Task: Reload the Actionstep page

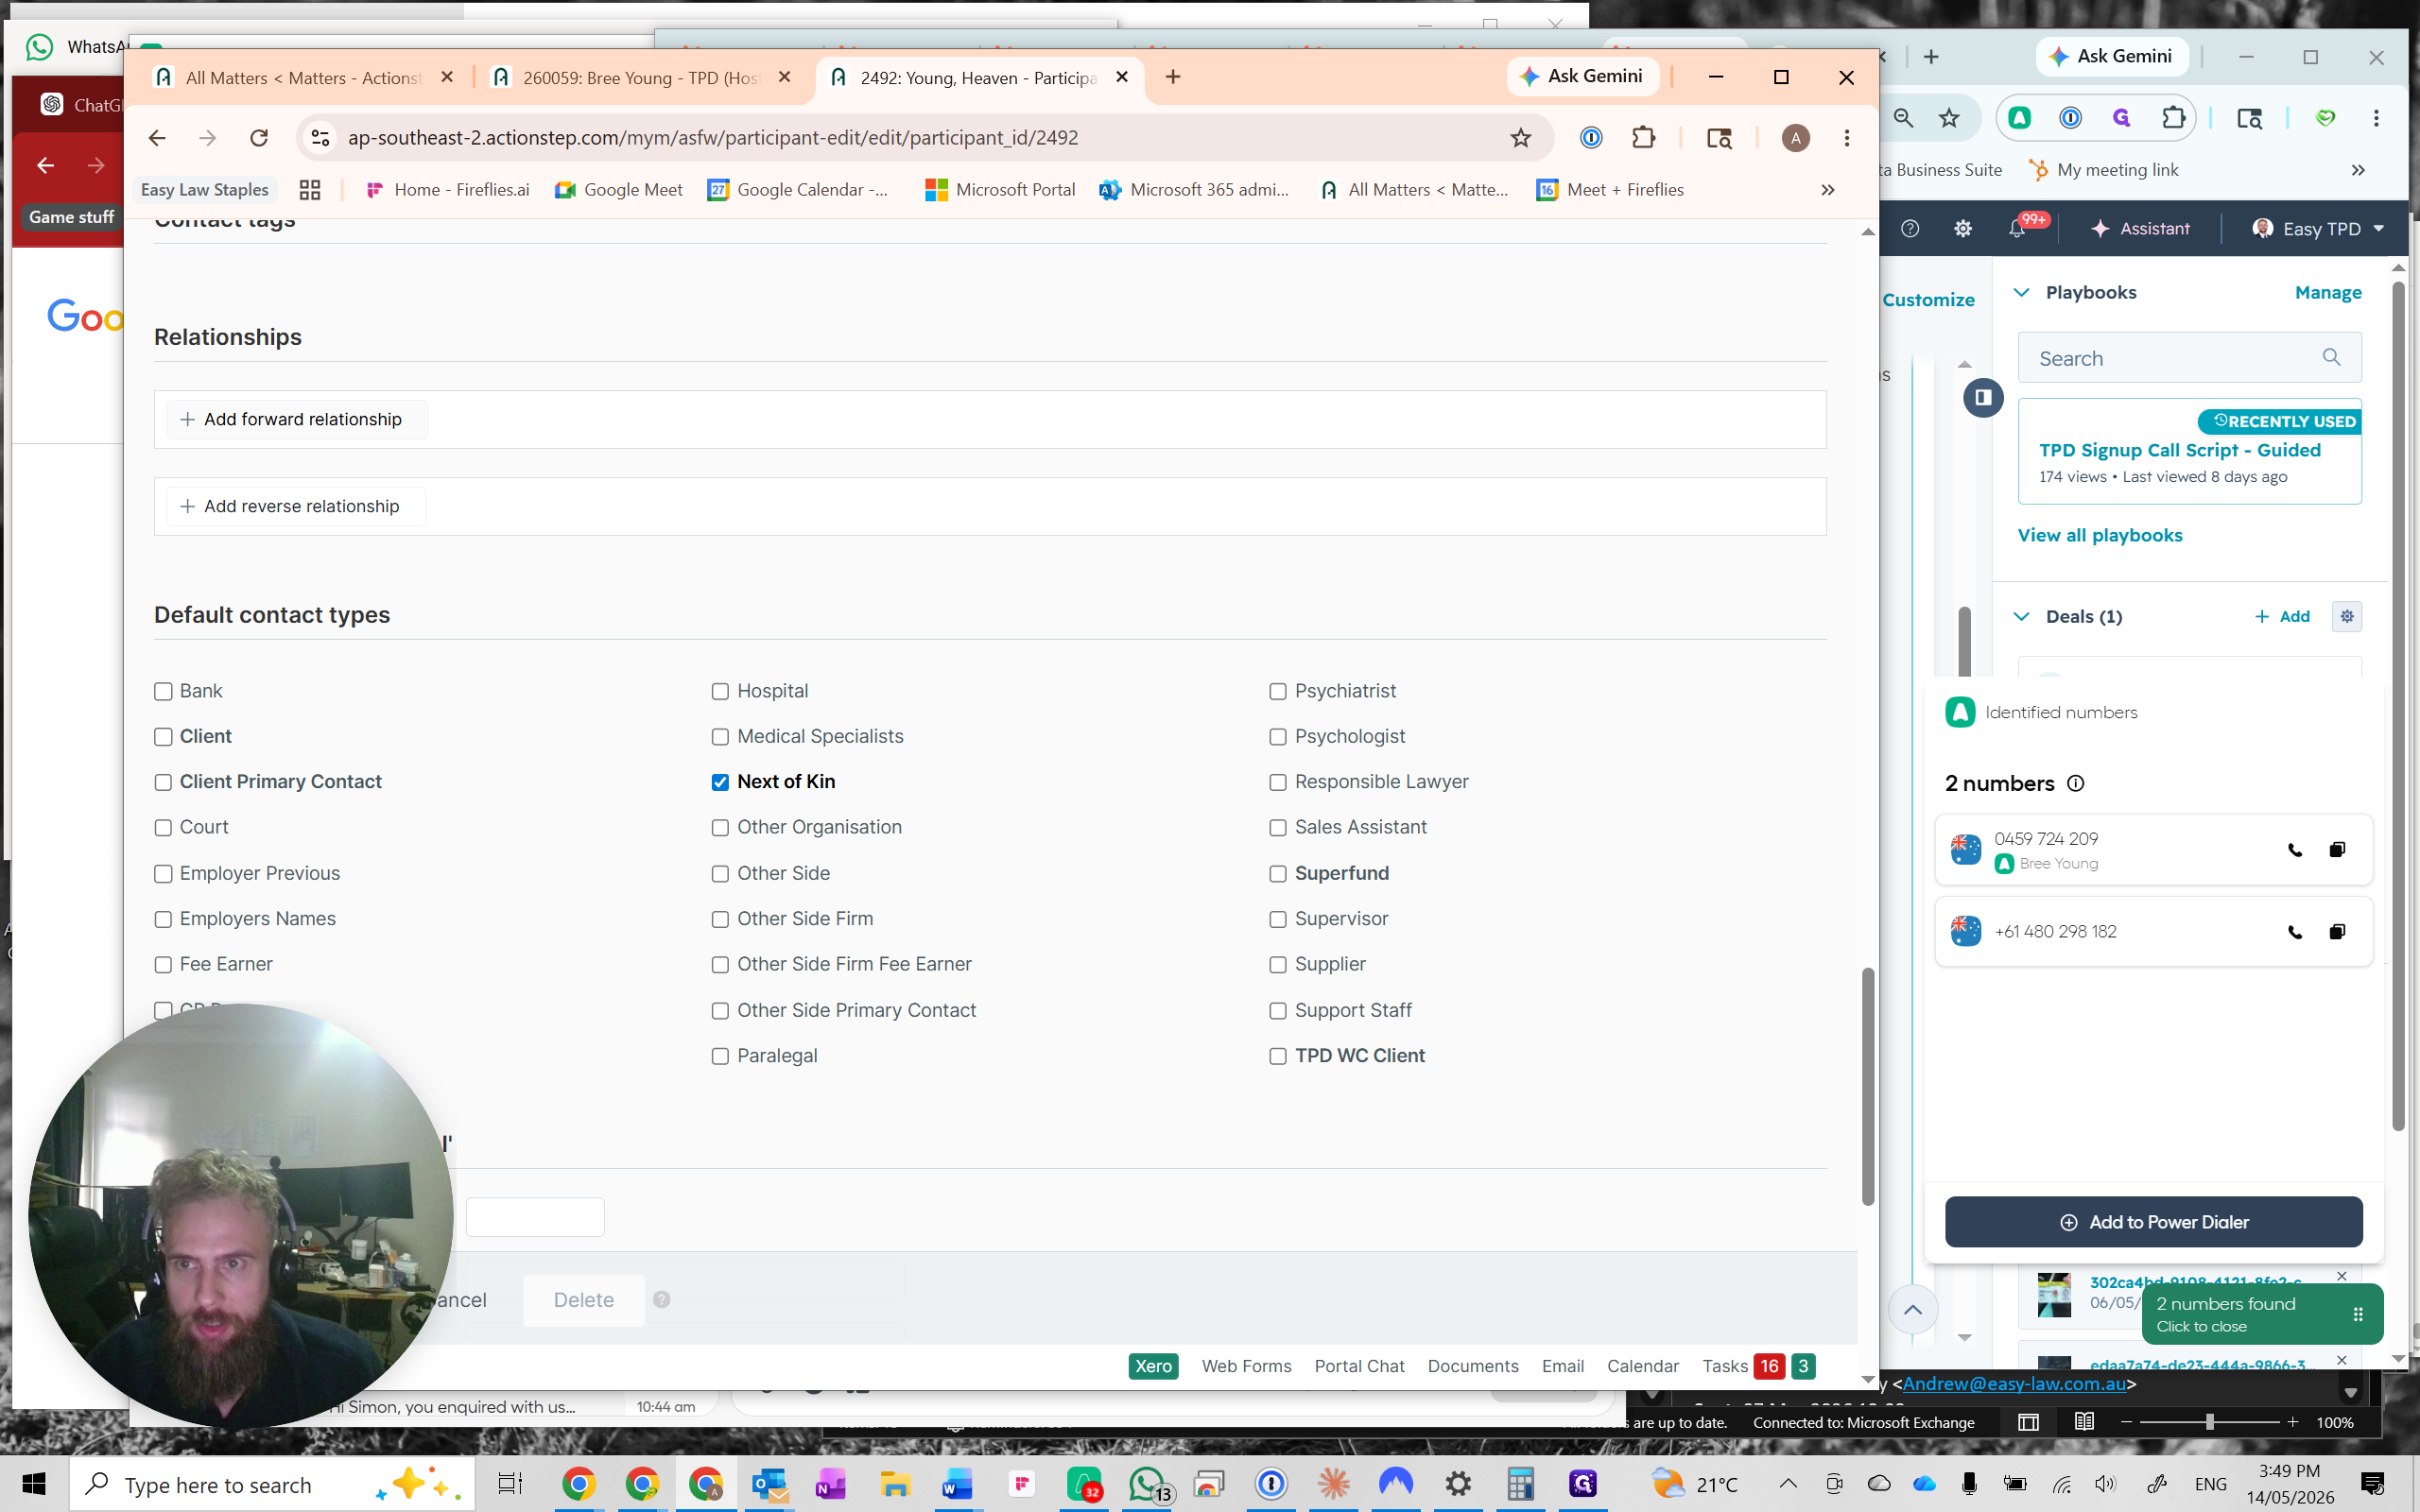Action: [x=259, y=138]
